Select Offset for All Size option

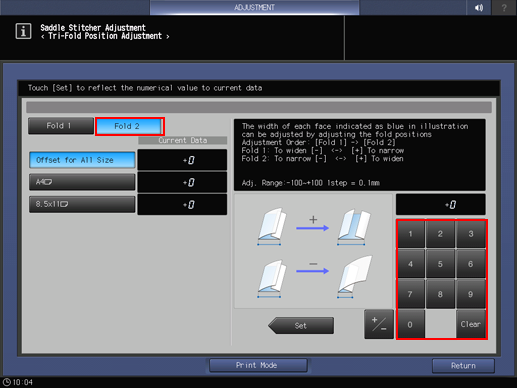[82, 160]
